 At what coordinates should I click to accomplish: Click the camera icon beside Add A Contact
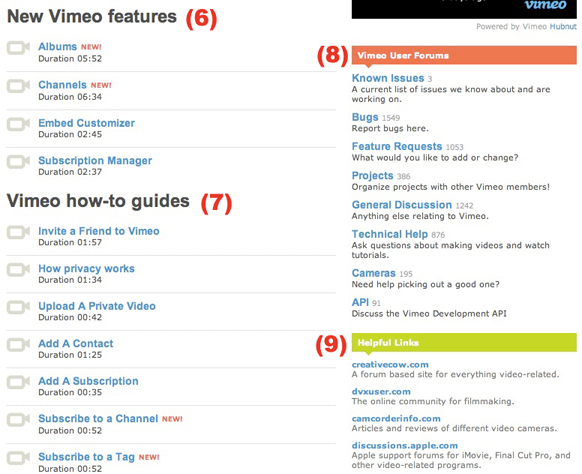(x=18, y=344)
